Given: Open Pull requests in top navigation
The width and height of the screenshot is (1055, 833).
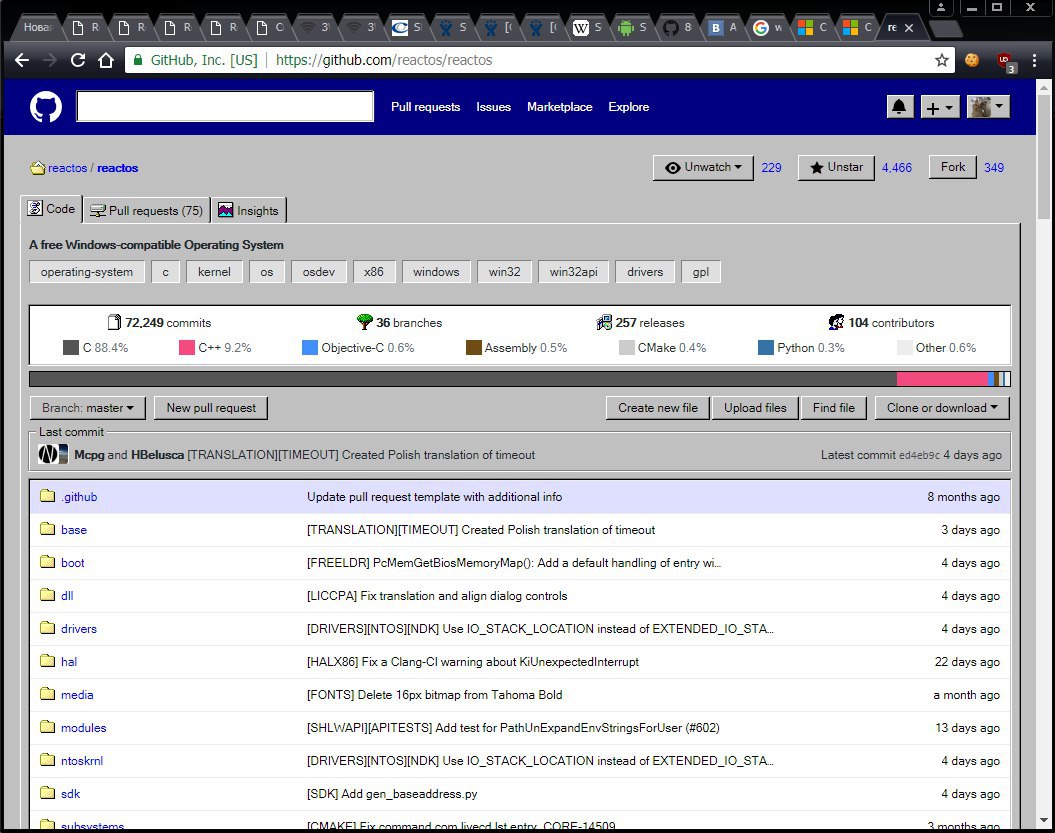Looking at the screenshot, I should coord(425,107).
